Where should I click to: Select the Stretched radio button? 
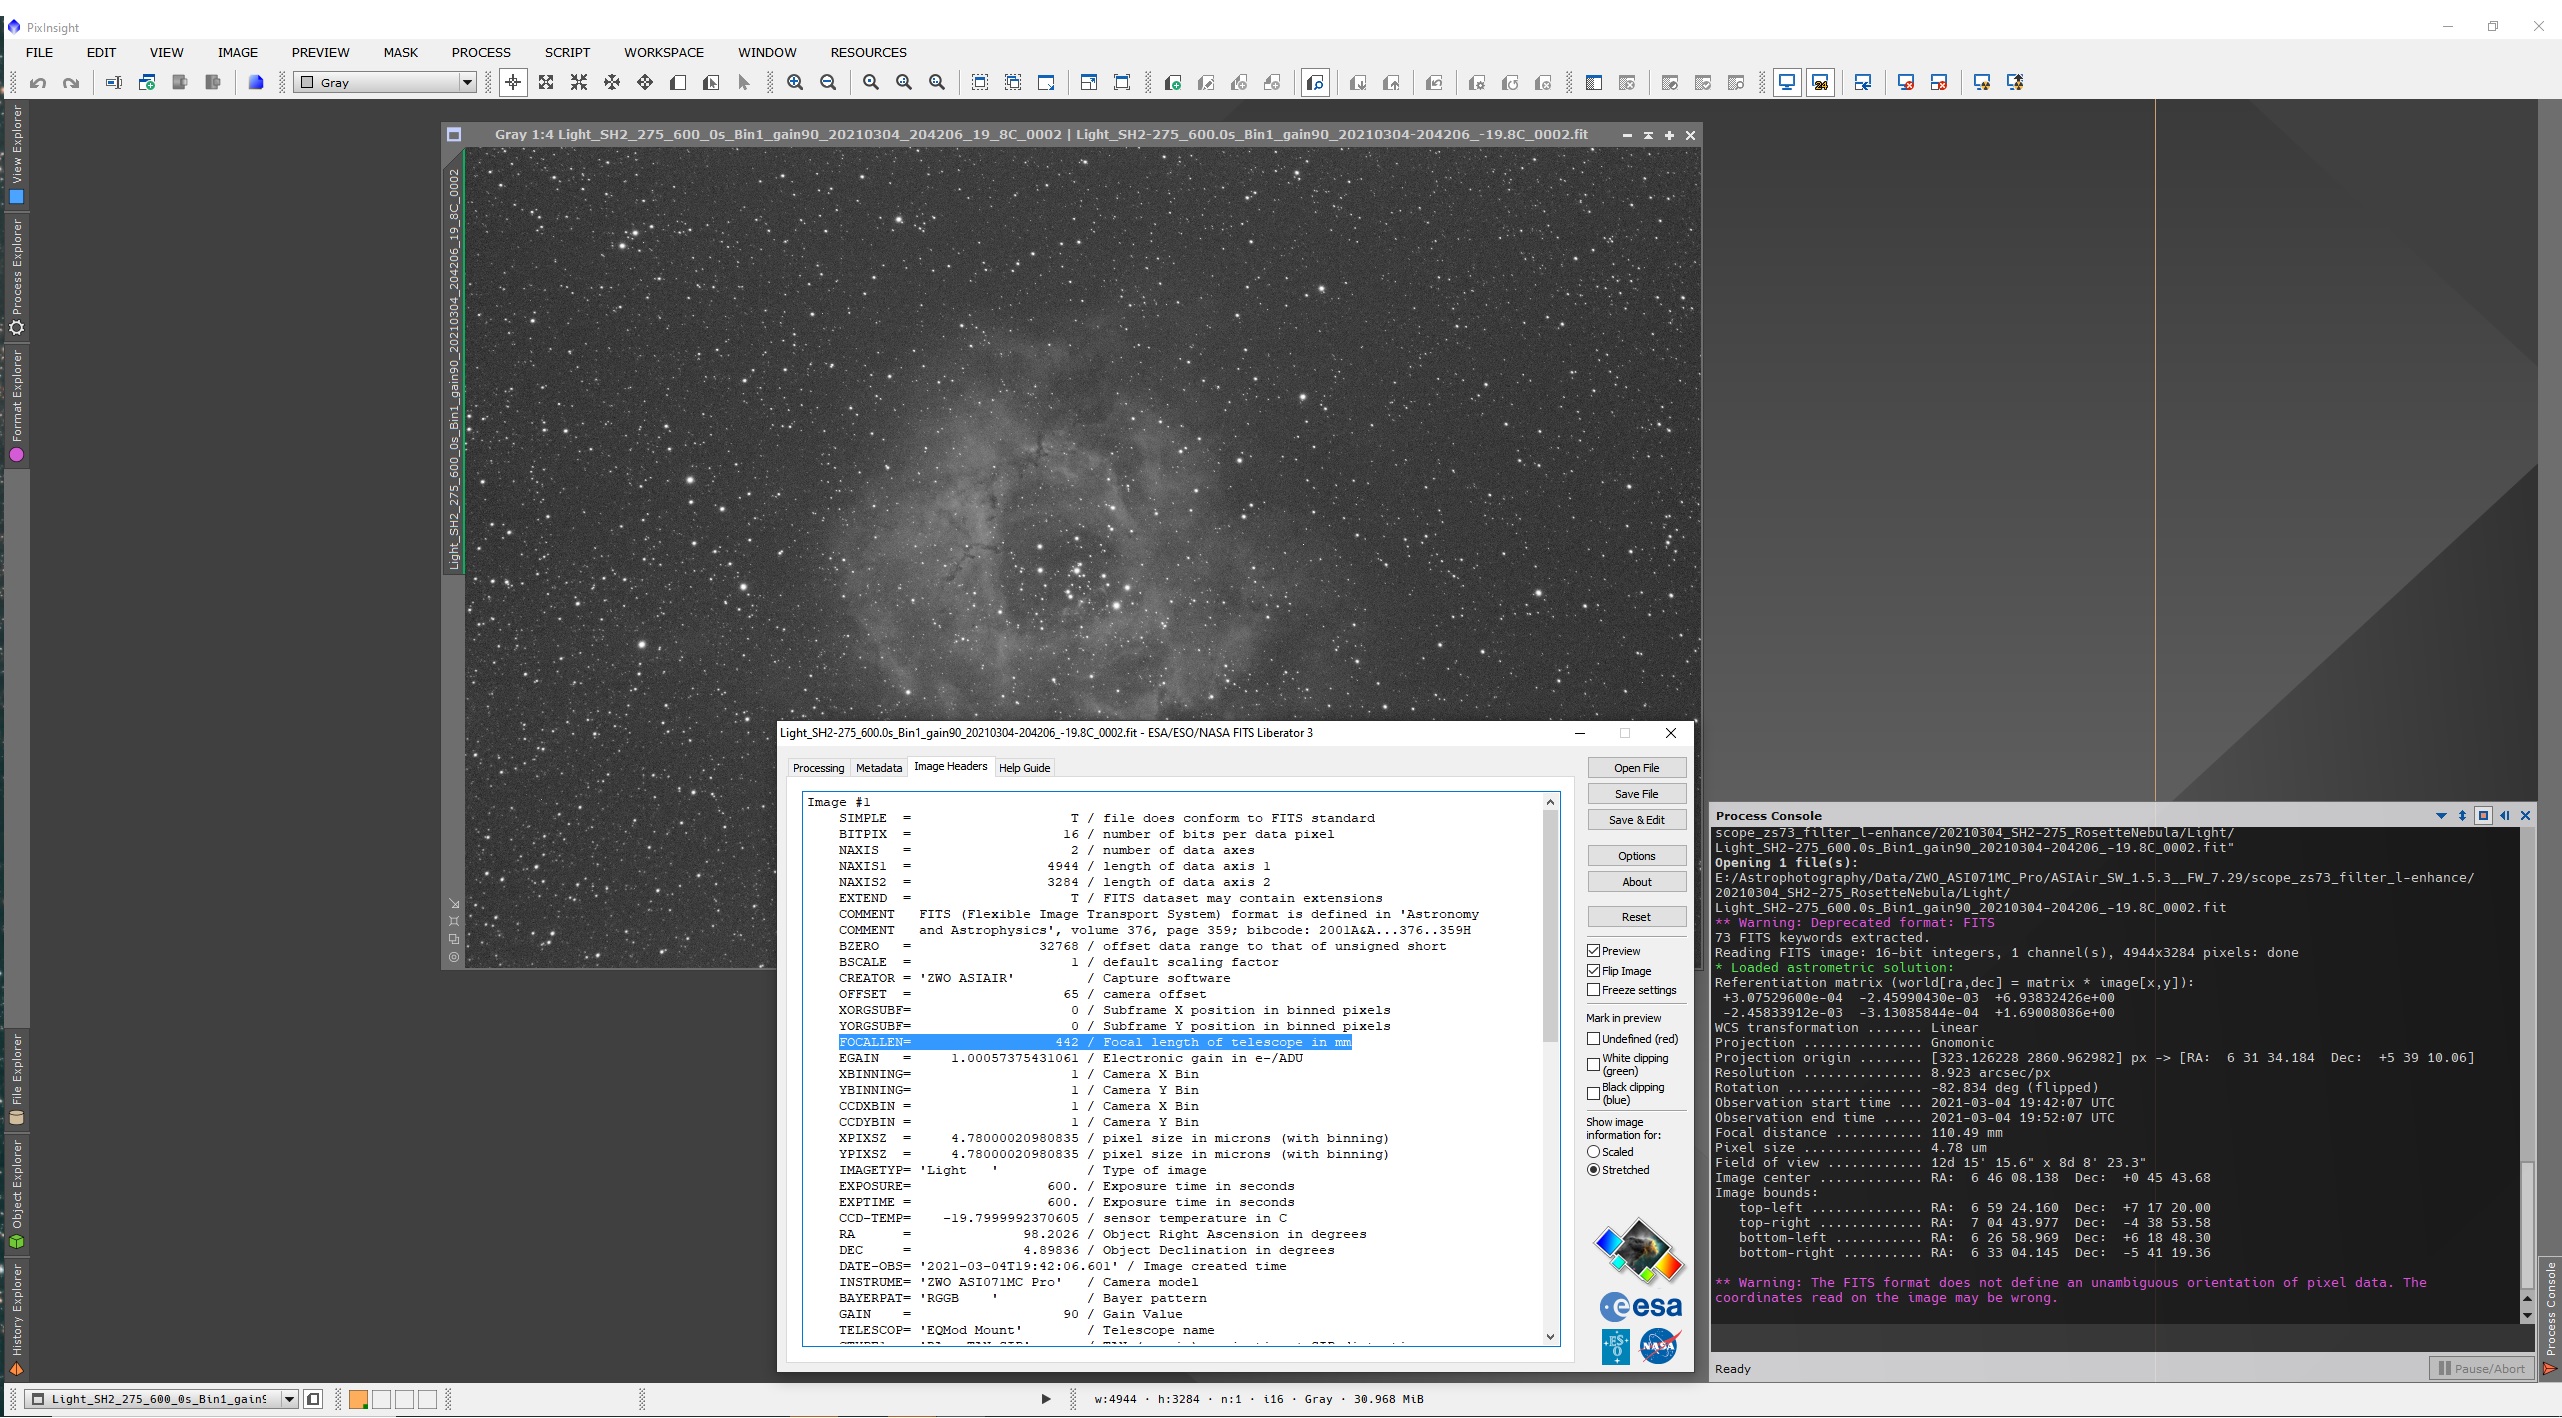click(x=1594, y=1170)
